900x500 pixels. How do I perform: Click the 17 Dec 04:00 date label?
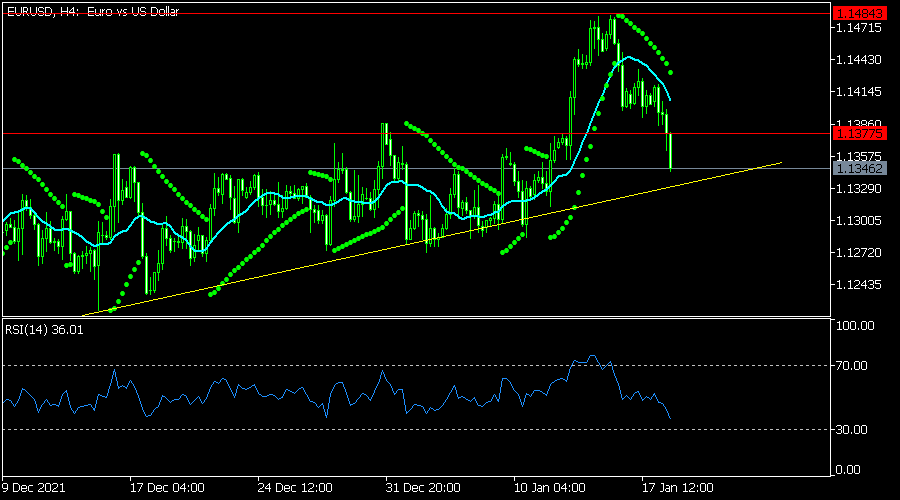tap(167, 488)
